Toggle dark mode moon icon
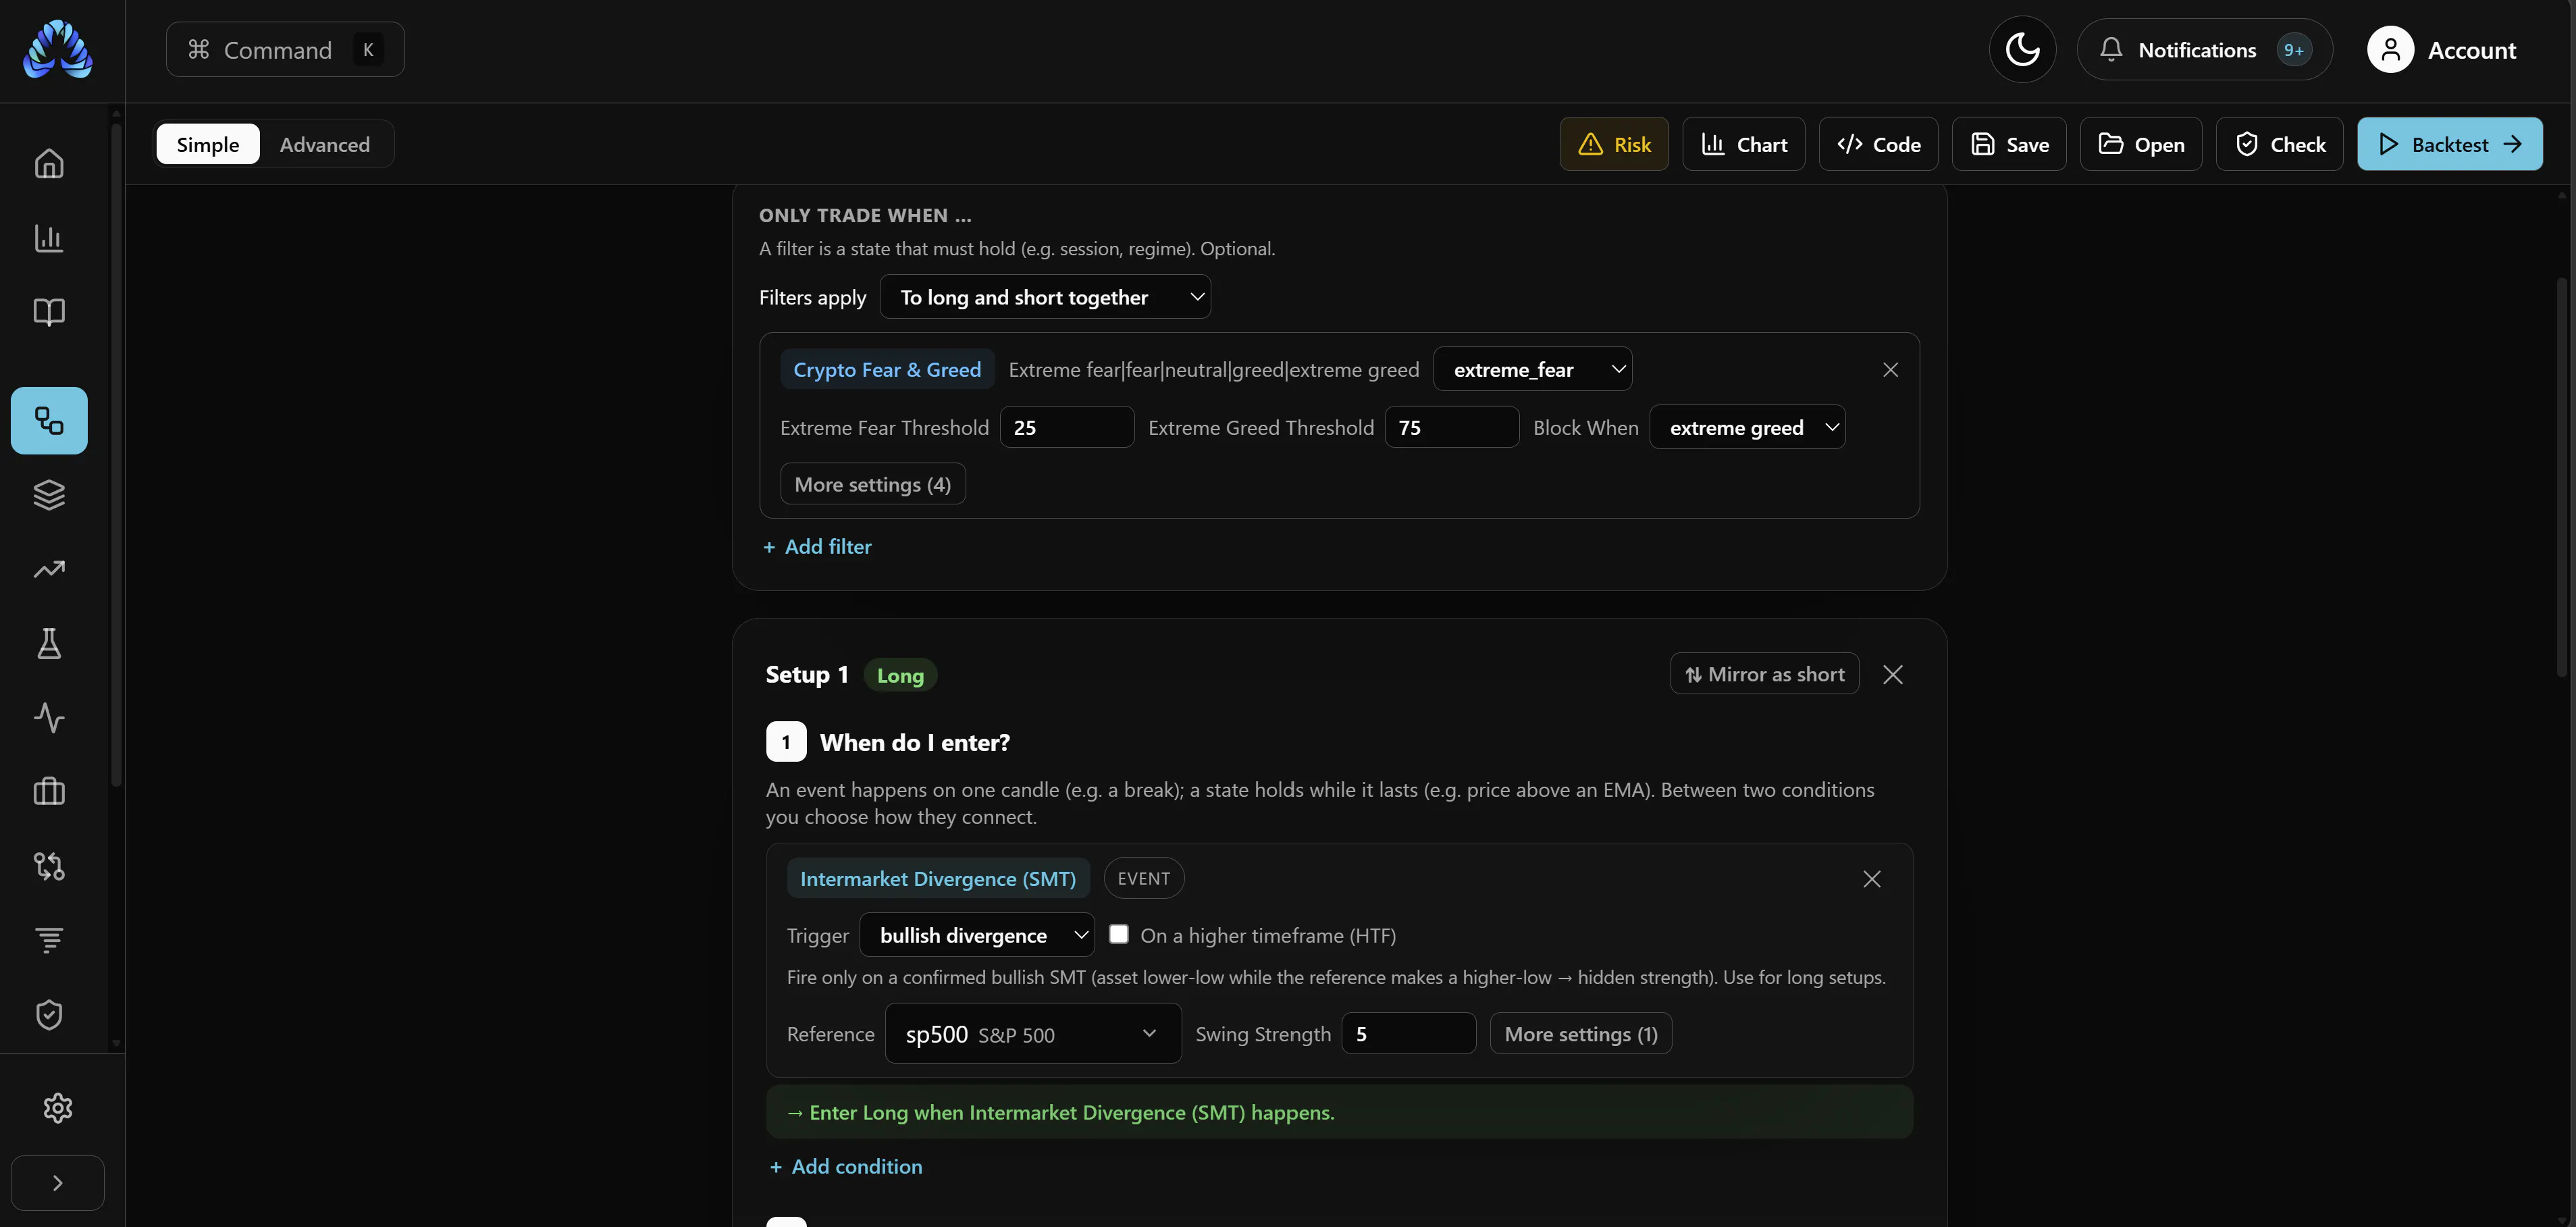 [2022, 49]
